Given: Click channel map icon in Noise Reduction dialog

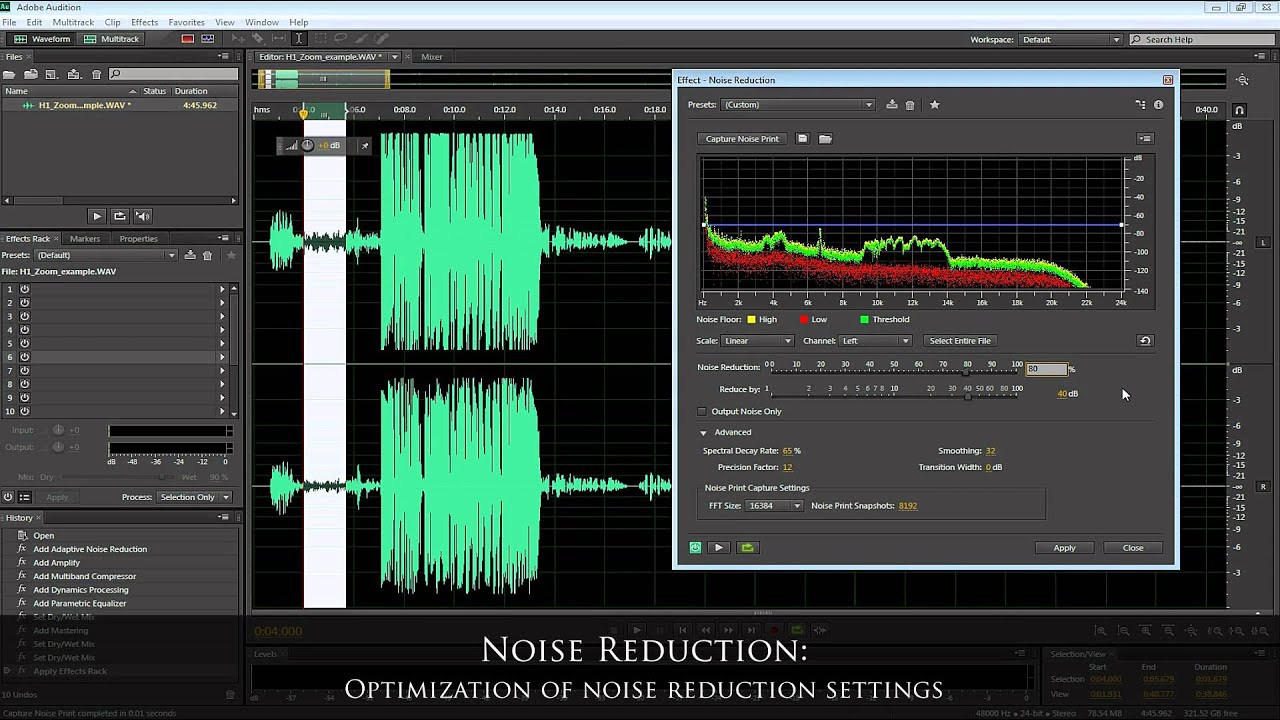Looking at the screenshot, I should click(x=1140, y=104).
